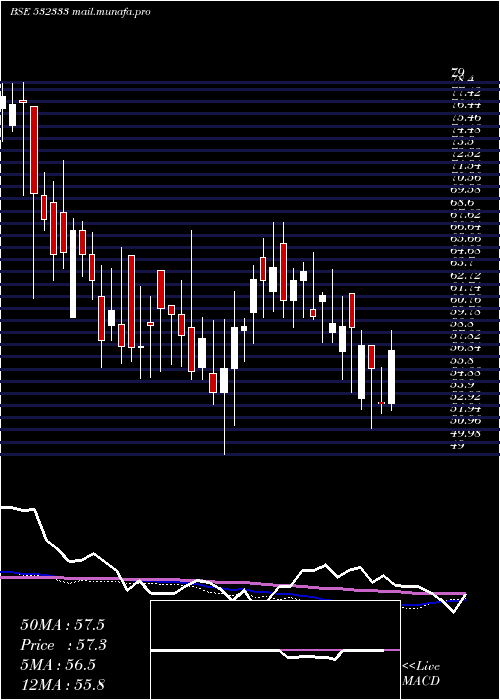Click the 63.7 price axis label
The width and height of the screenshot is (500, 700).
(462, 263)
